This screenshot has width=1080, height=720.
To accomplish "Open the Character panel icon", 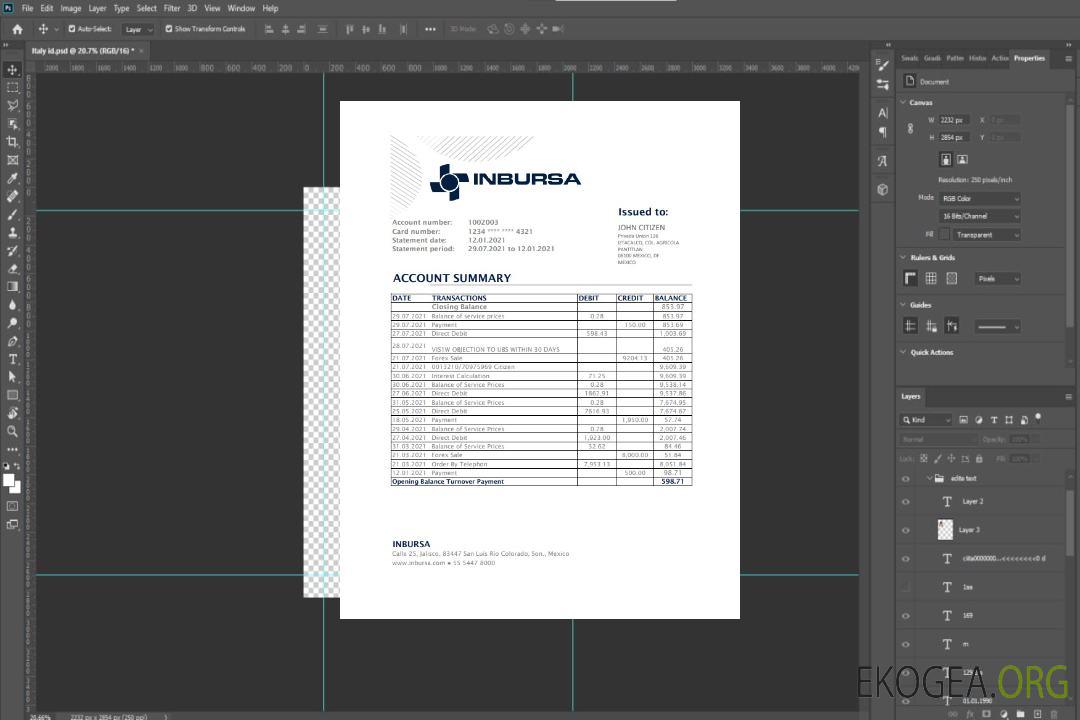I will (883, 113).
